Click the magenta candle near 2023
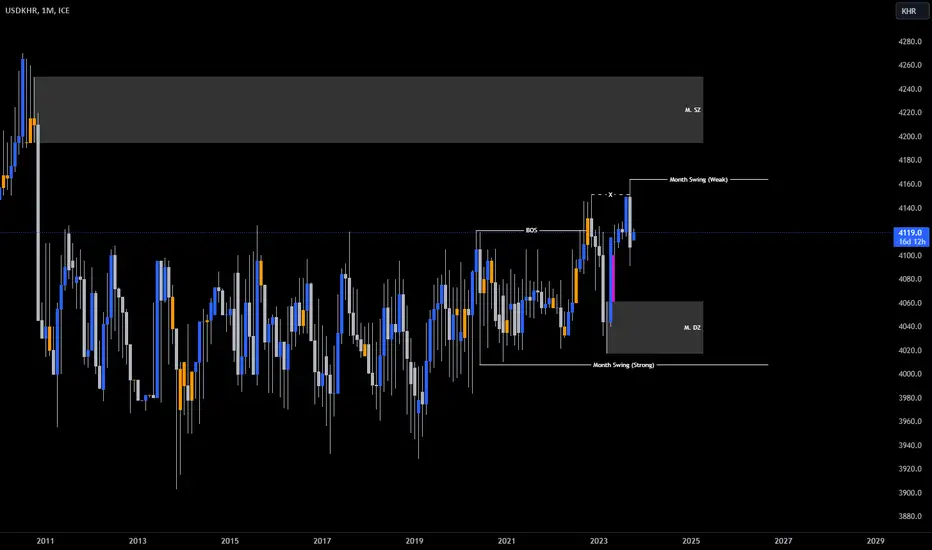The width and height of the screenshot is (932, 550). coord(613,278)
